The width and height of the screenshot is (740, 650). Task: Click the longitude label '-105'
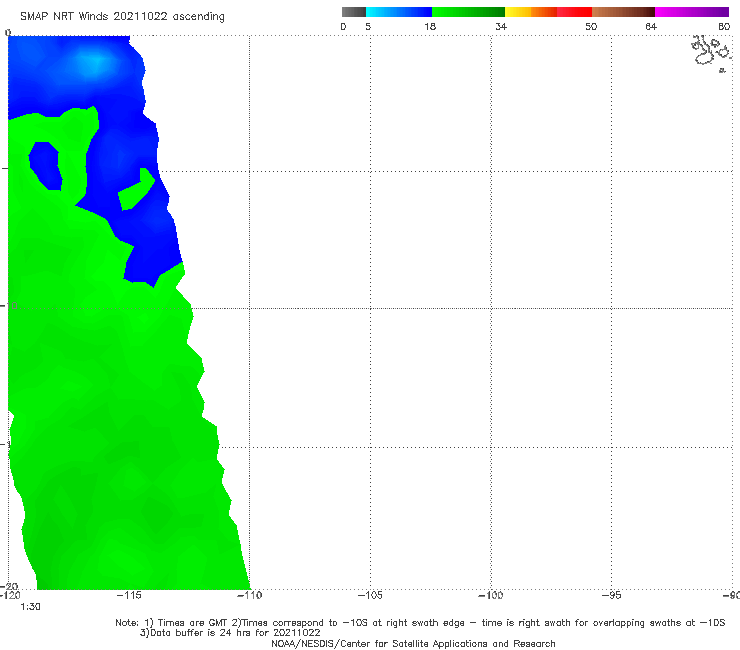click(370, 595)
